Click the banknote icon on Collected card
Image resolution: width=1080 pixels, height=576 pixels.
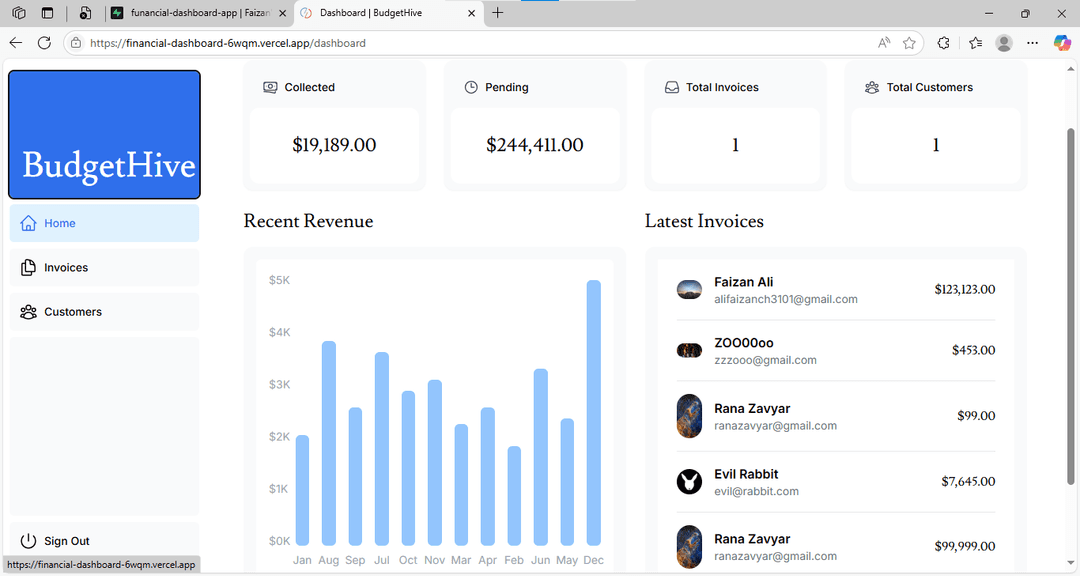click(270, 88)
